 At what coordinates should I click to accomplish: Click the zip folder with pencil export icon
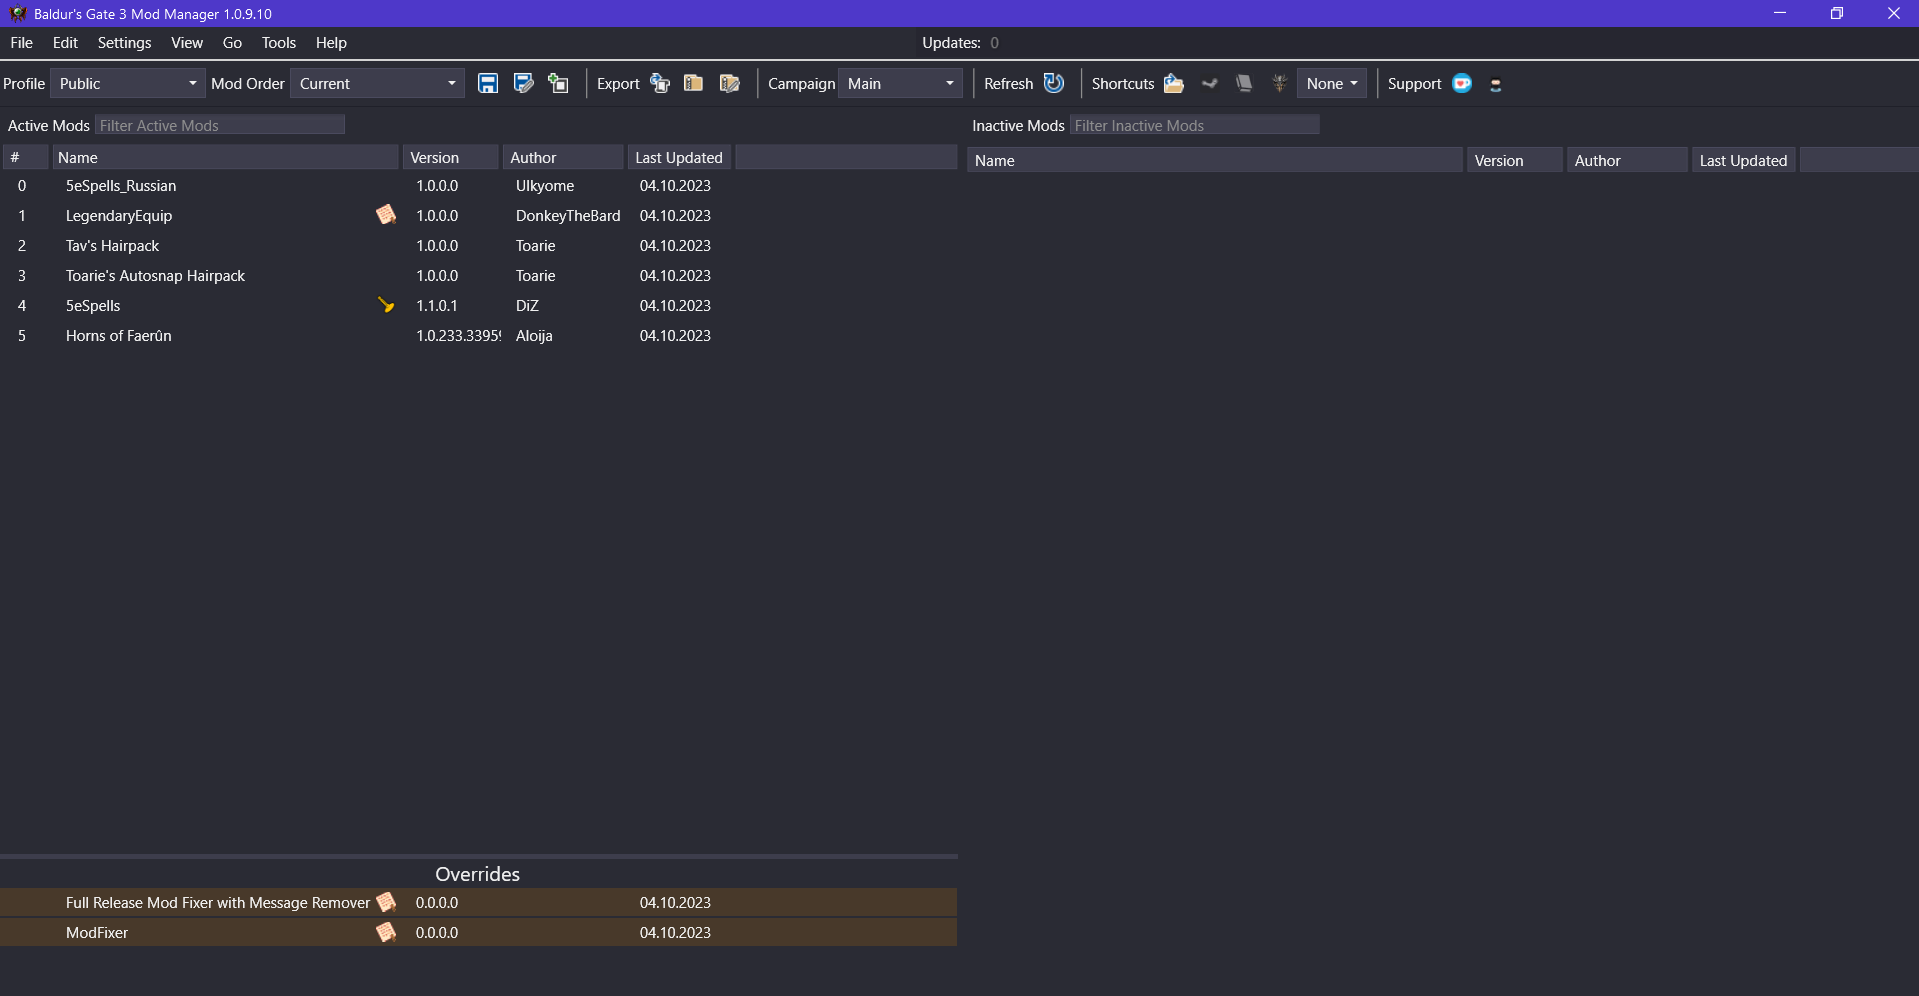tap(730, 84)
